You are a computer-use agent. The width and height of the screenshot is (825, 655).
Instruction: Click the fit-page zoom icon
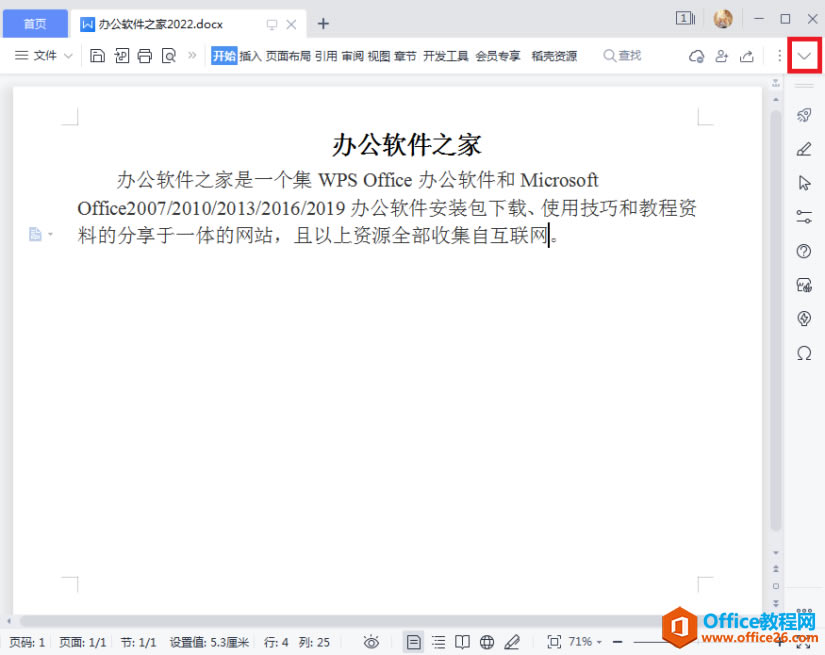click(x=554, y=642)
